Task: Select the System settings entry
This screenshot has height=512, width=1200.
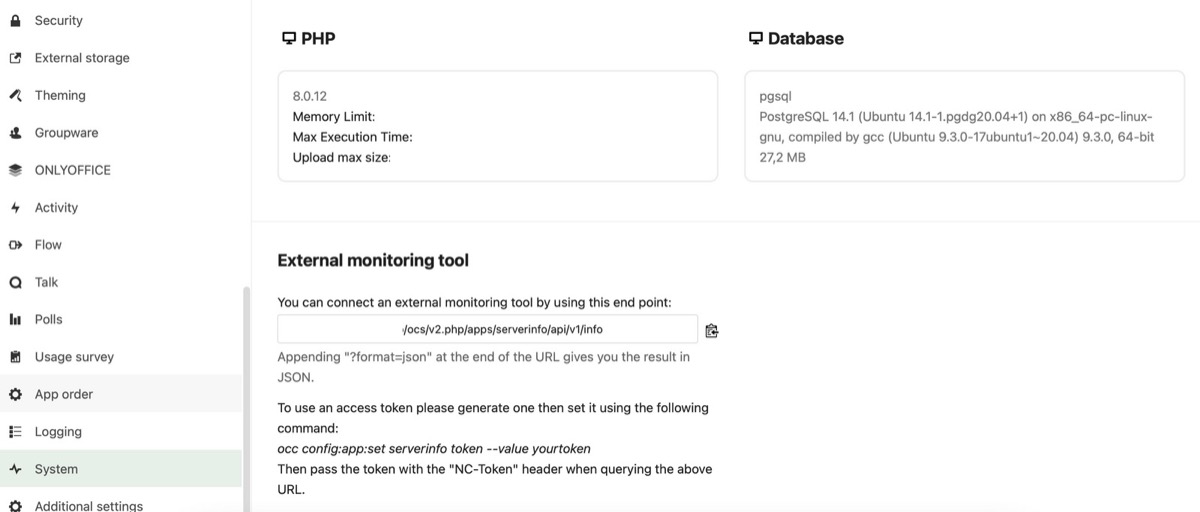Action: click(56, 469)
